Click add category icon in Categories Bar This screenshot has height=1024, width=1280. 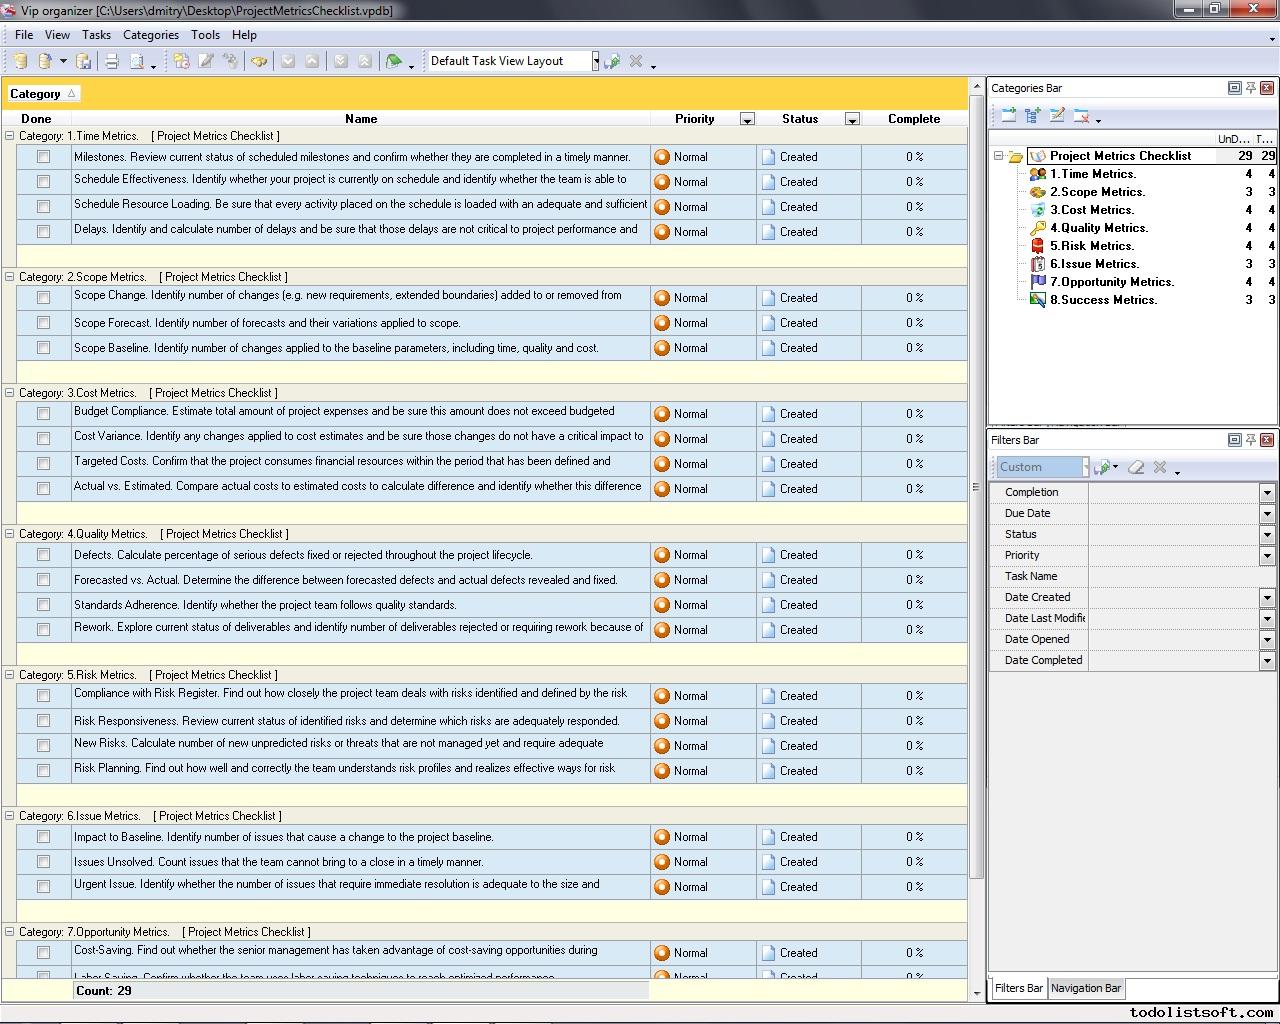1009,116
